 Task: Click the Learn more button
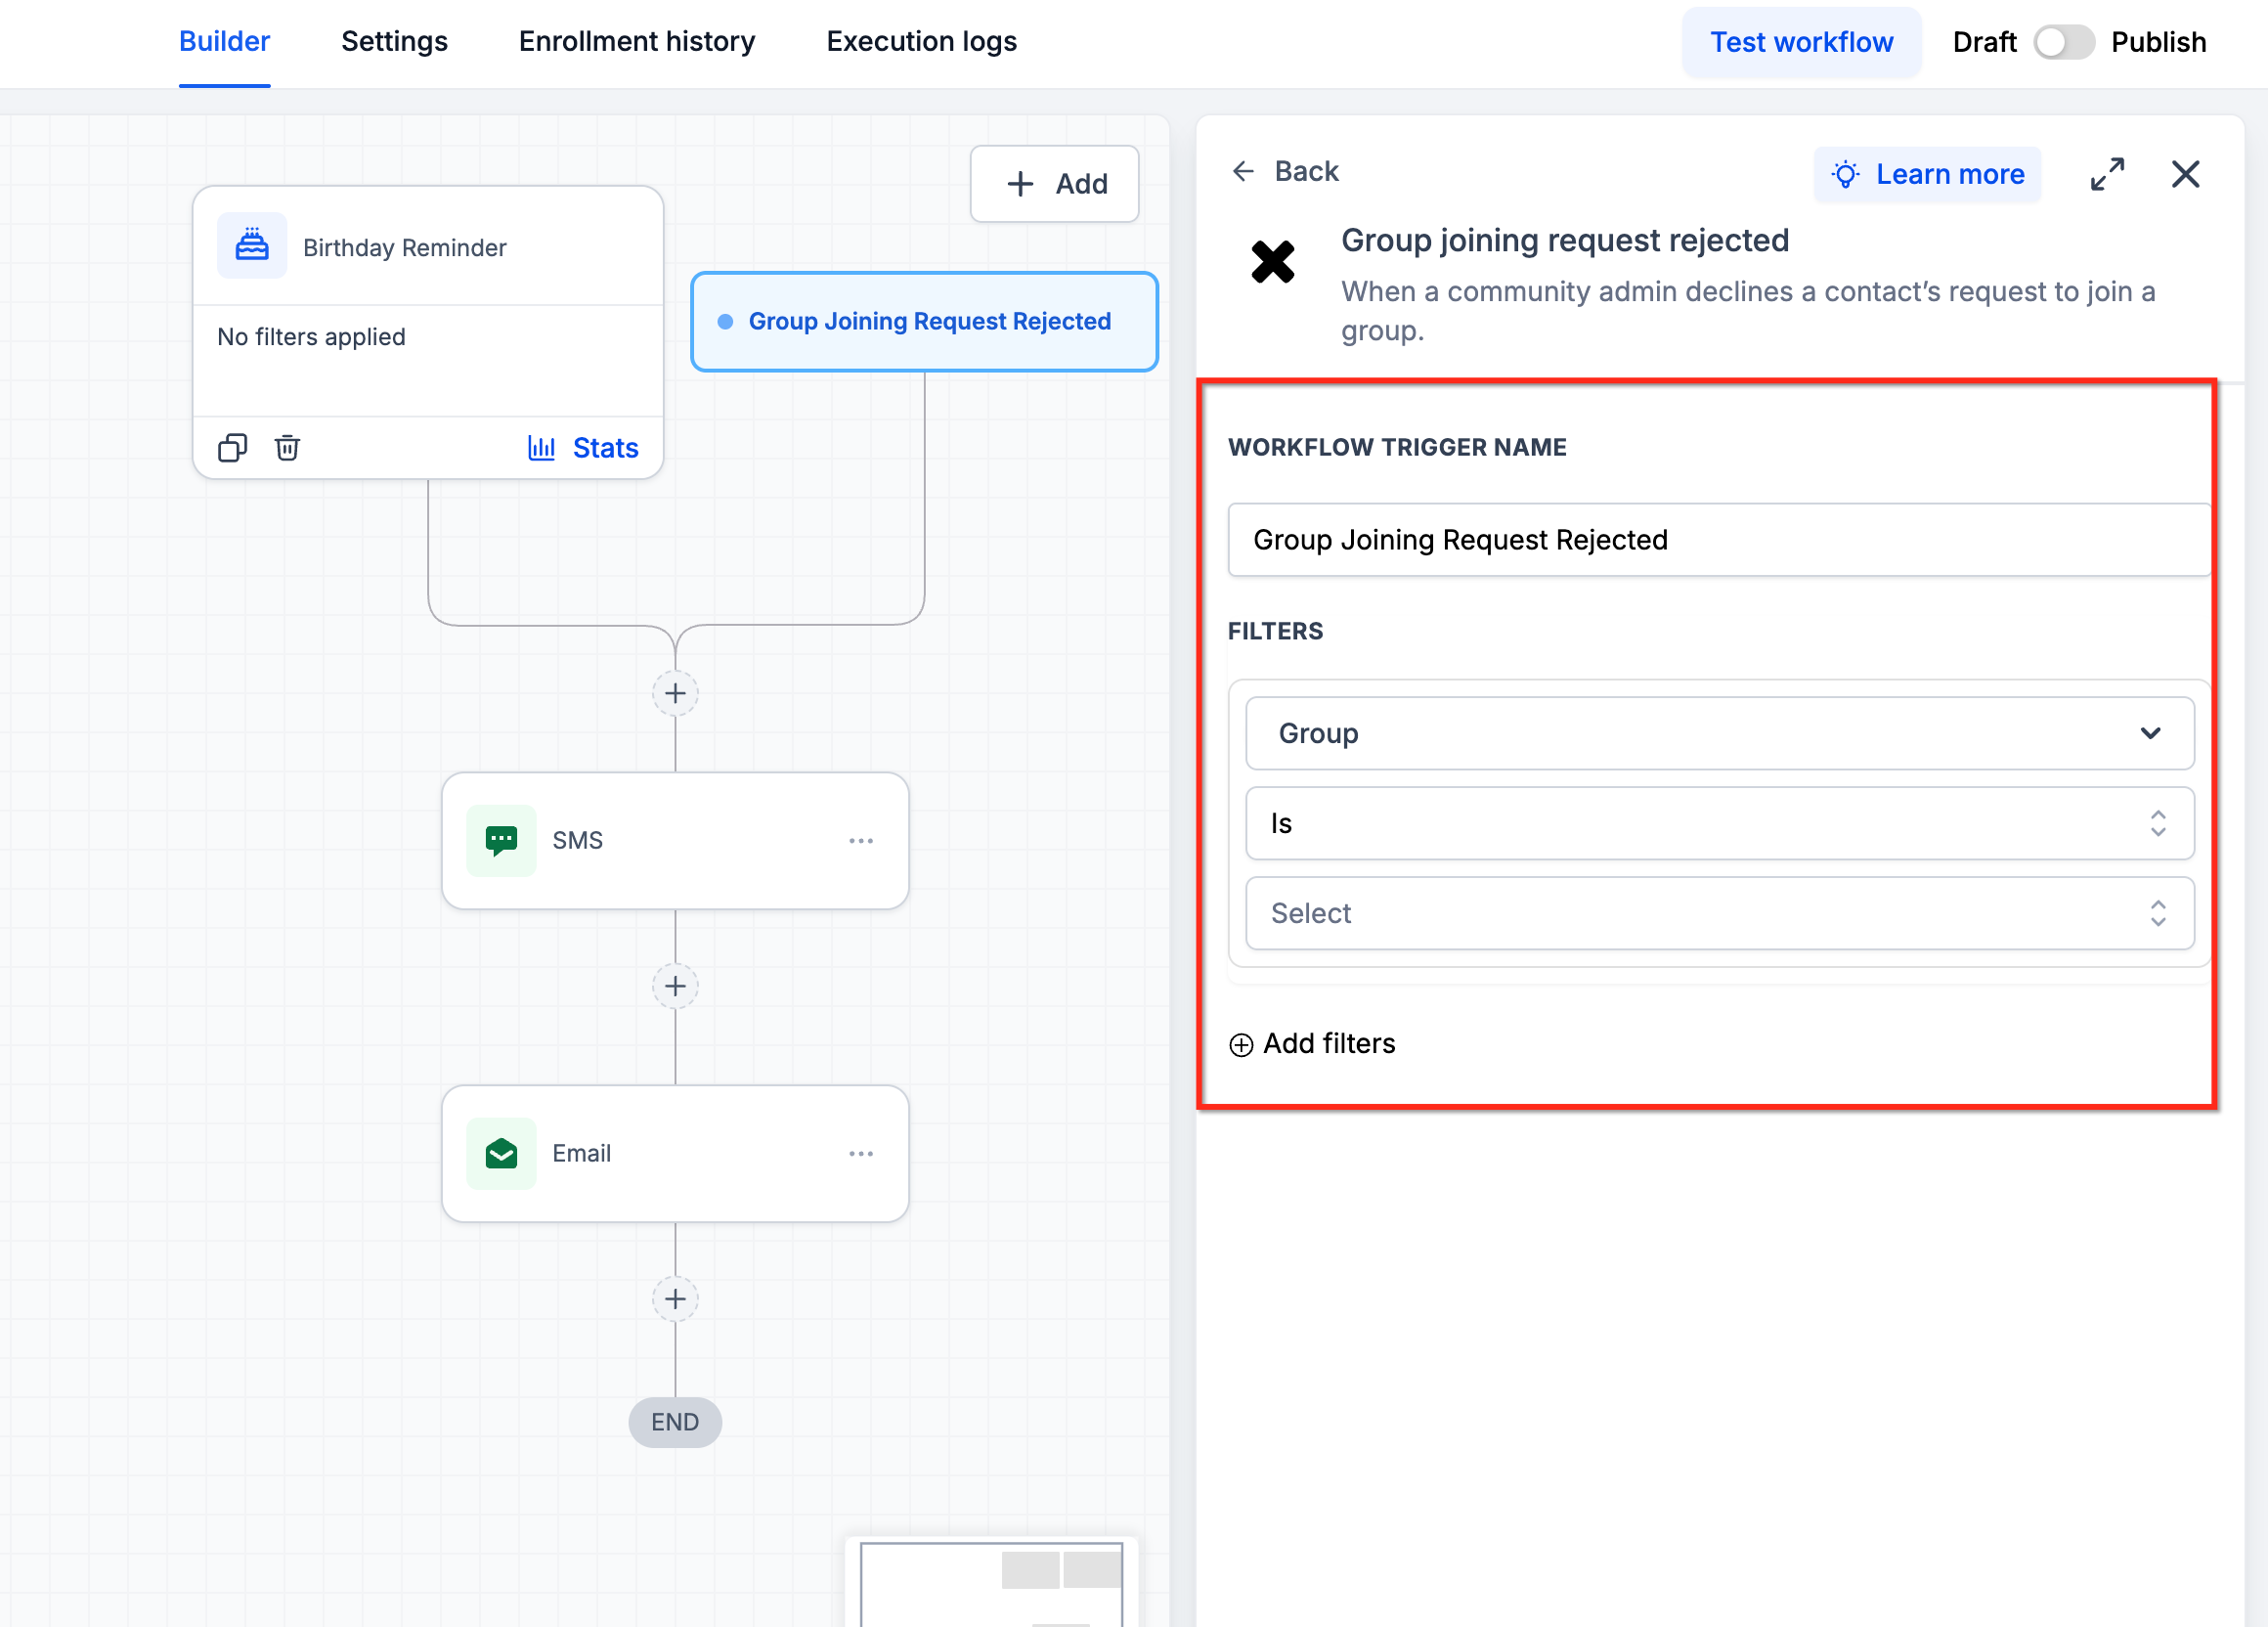pyautogui.click(x=1927, y=175)
